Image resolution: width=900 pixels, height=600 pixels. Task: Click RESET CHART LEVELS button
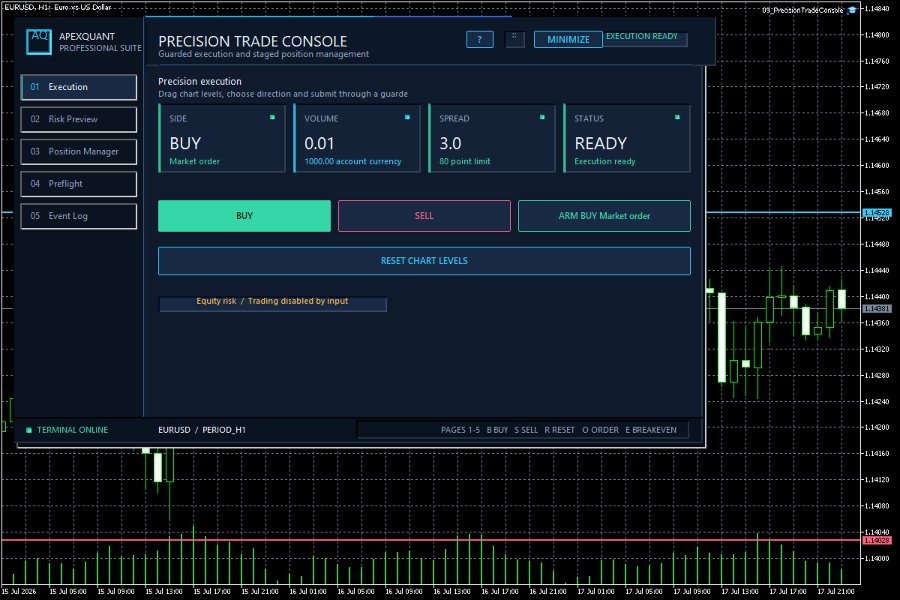pos(424,261)
